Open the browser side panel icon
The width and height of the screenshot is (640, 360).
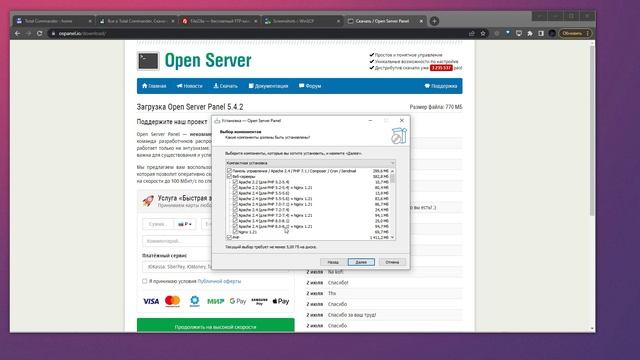(x=541, y=33)
